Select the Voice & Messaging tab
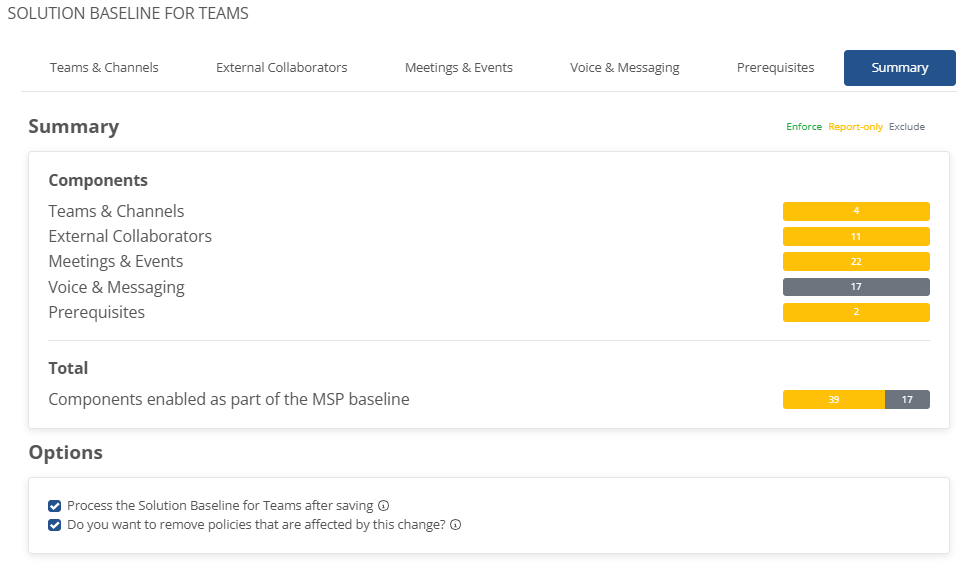This screenshot has width=967, height=564. coord(625,68)
